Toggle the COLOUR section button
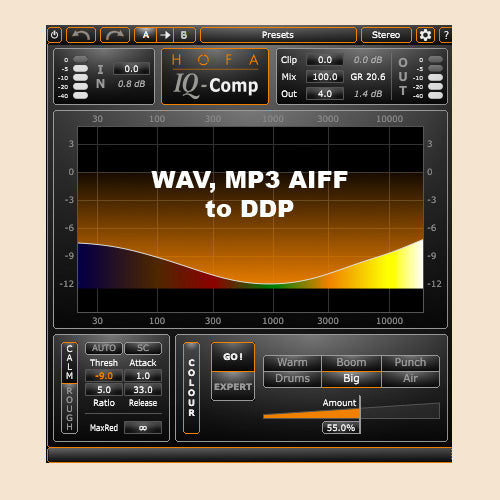The height and width of the screenshot is (500, 500). pos(191,388)
